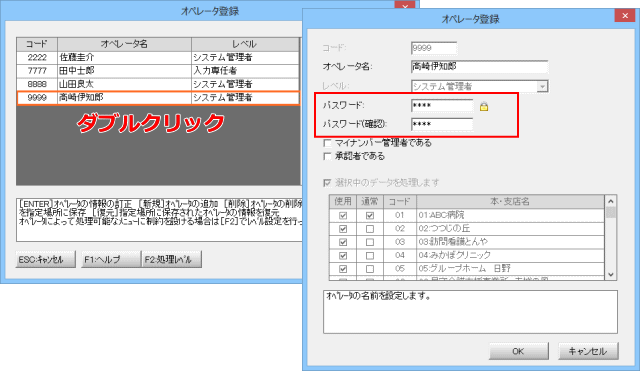Select operator row 9999 高崎伊知郎

(158, 98)
